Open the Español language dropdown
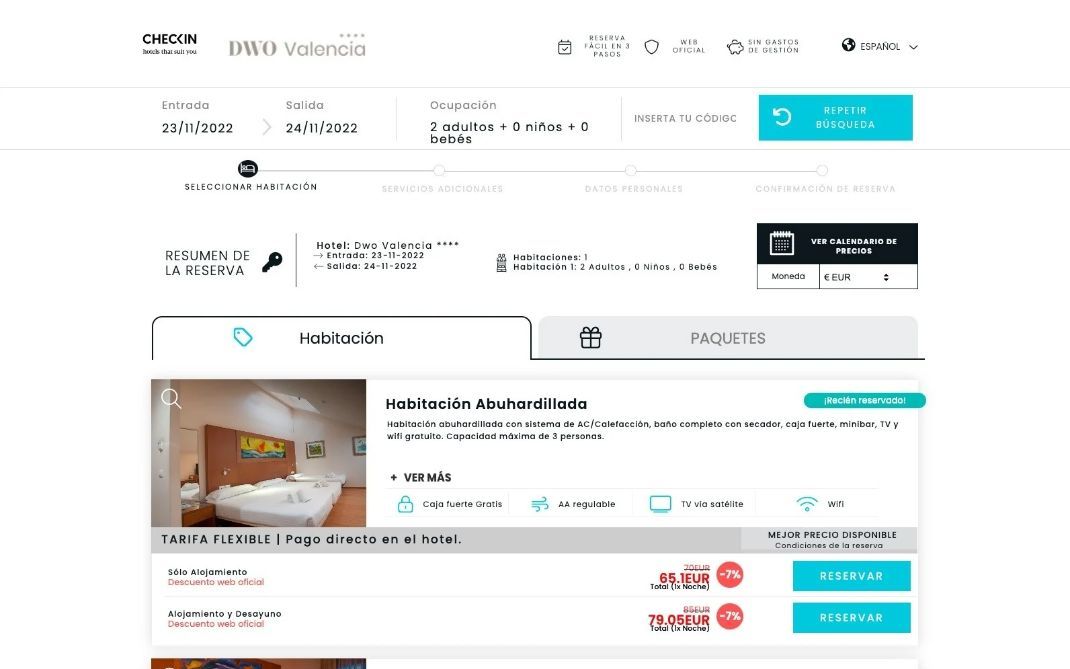The image size is (1070, 669). pos(880,46)
